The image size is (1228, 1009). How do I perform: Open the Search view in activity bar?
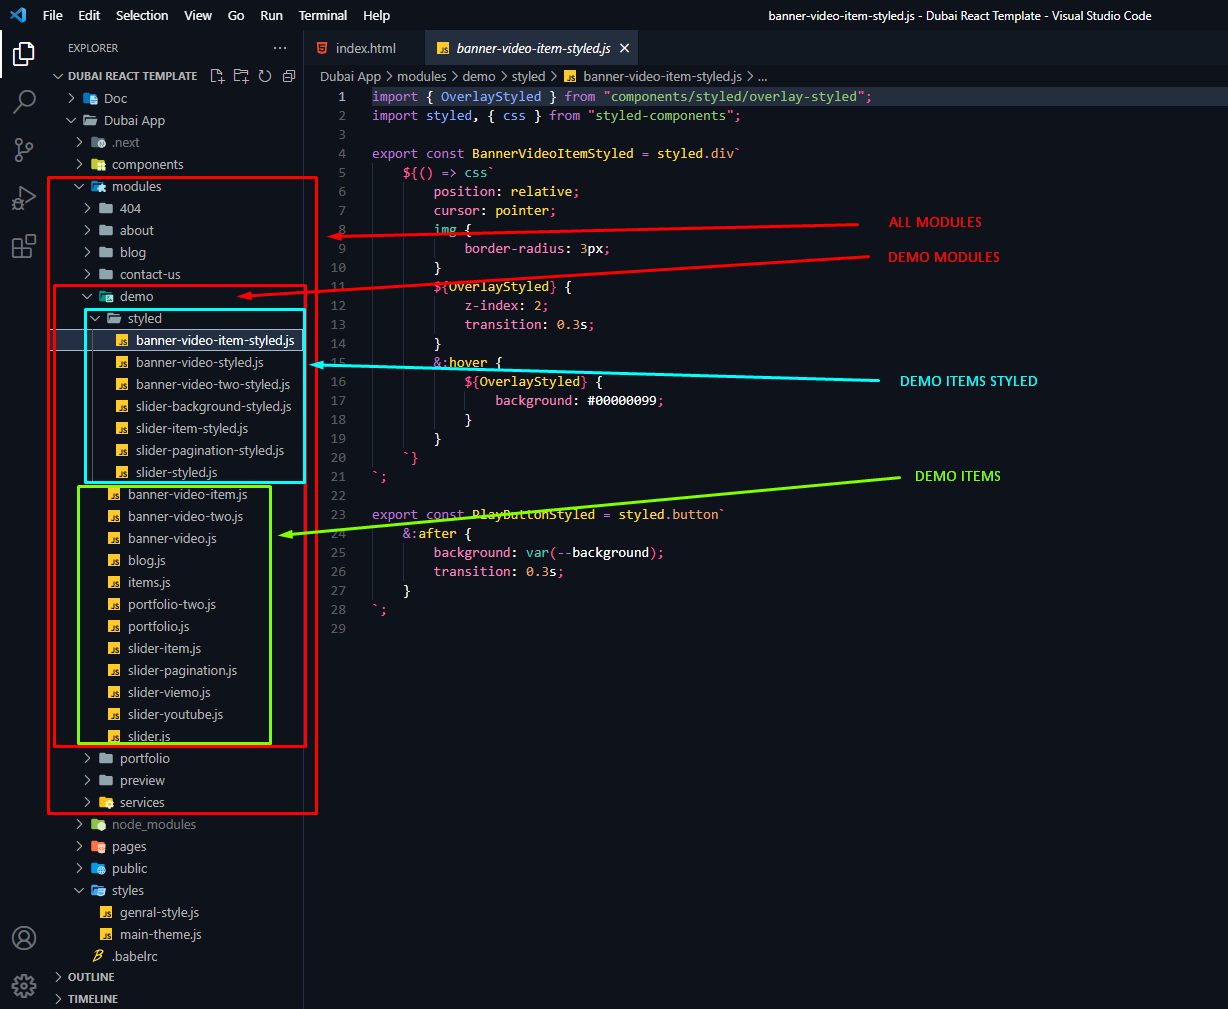pos(24,101)
